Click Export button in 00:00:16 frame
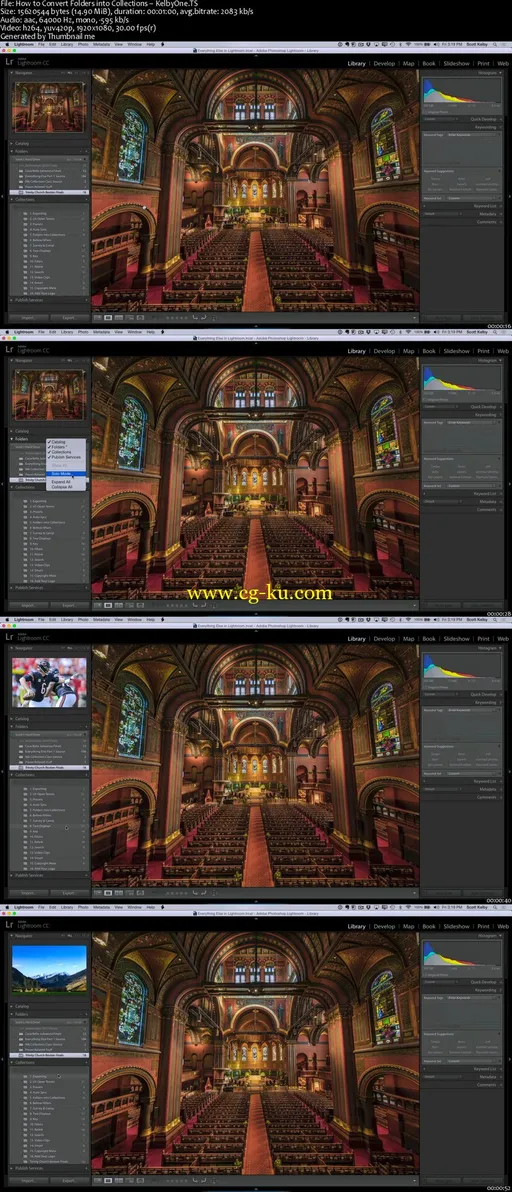The height and width of the screenshot is (1192, 512). point(68,318)
